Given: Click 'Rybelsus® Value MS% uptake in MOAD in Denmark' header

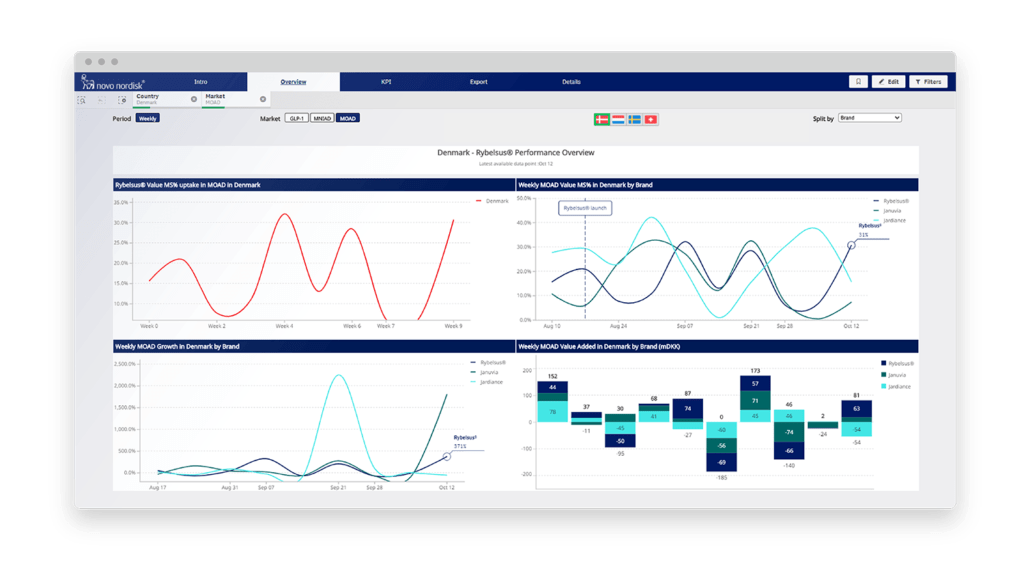Looking at the screenshot, I should point(188,185).
